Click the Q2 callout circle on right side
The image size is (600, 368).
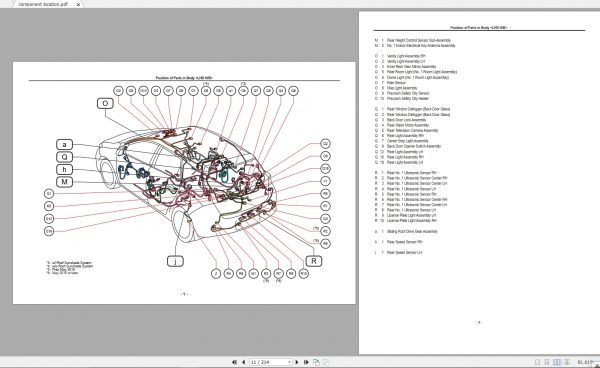click(x=325, y=144)
